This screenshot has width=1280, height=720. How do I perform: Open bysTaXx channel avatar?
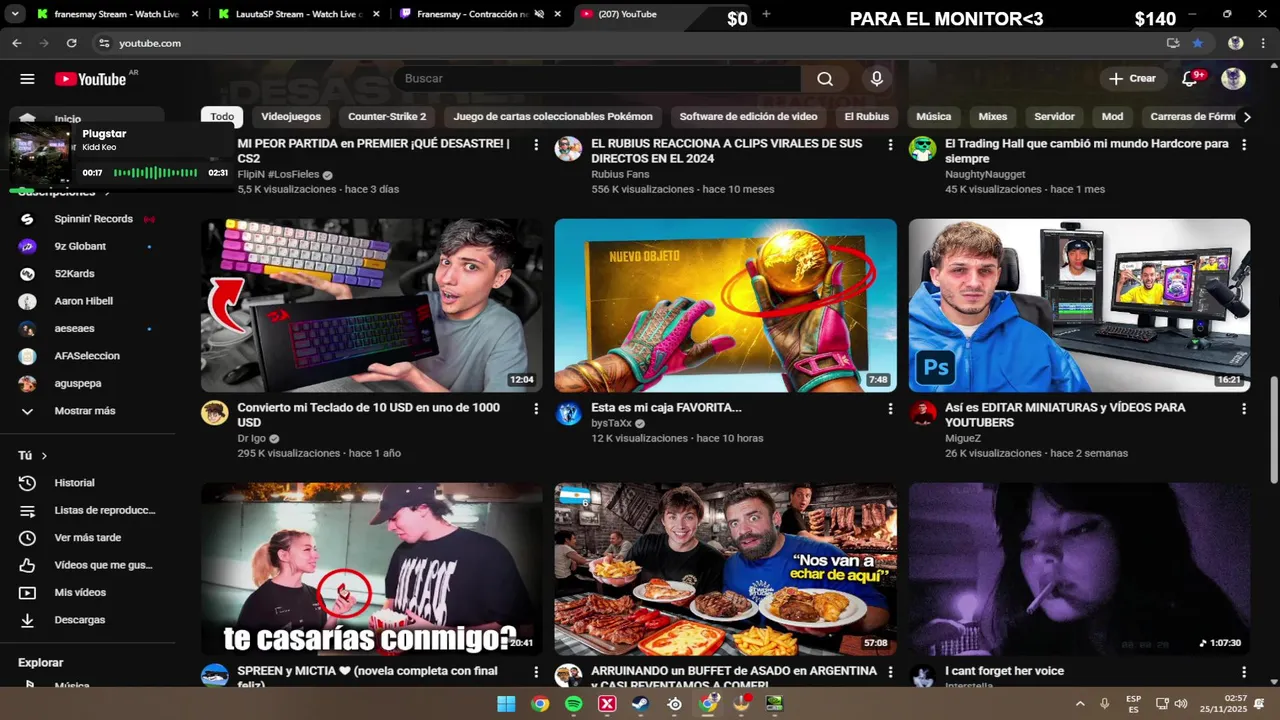(569, 413)
